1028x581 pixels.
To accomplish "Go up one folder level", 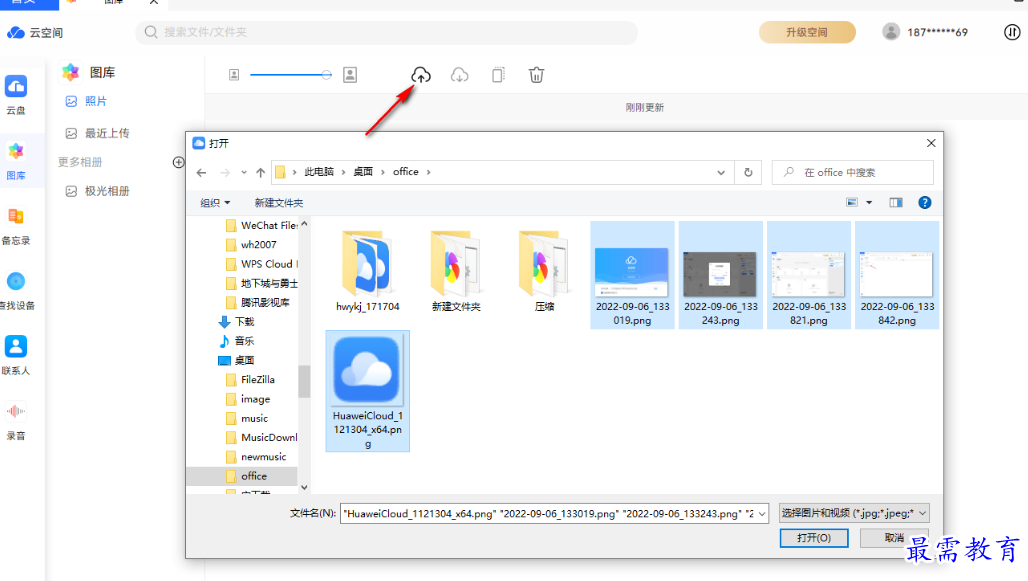I will point(260,172).
